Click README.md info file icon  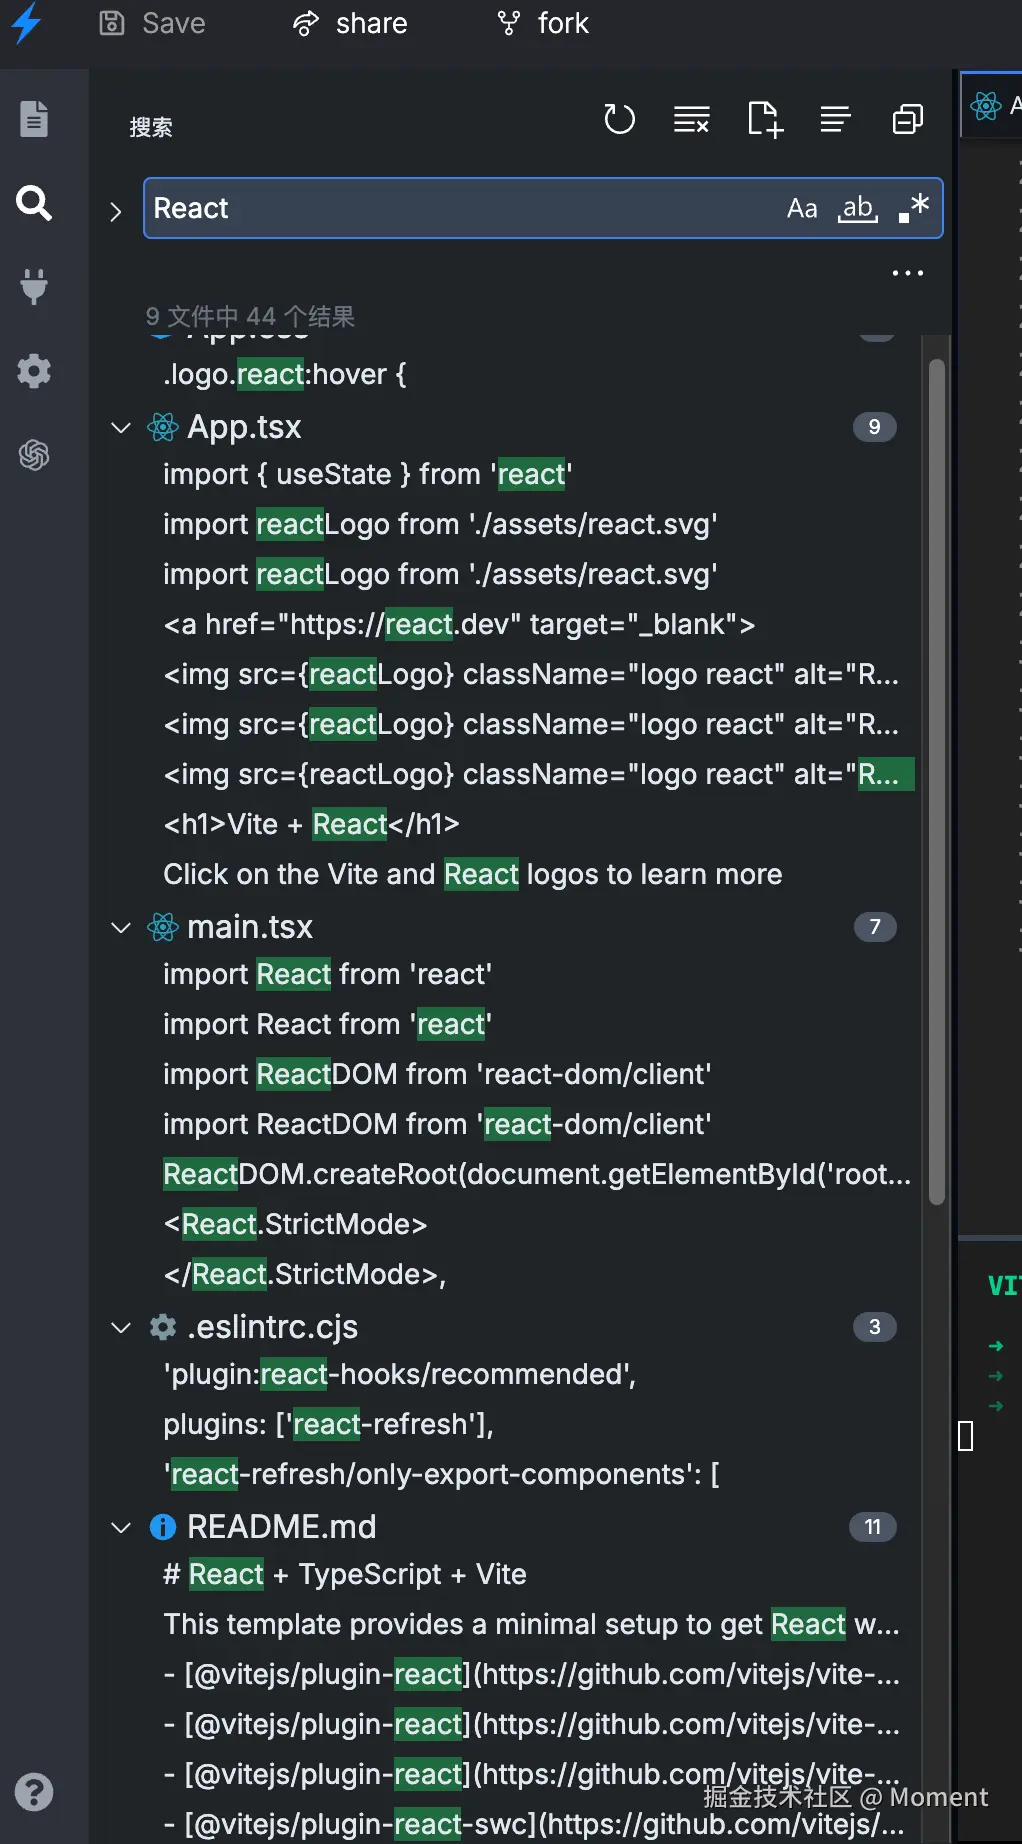(163, 1527)
